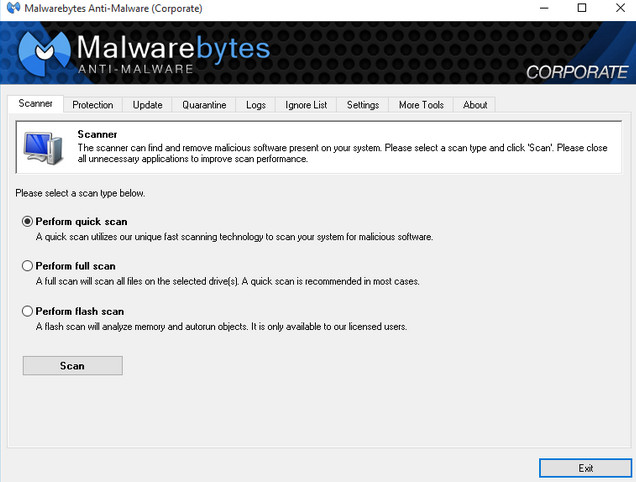Viewport: 636px width, 482px height.
Task: Close the Malwarebytes window
Action: click(x=620, y=8)
